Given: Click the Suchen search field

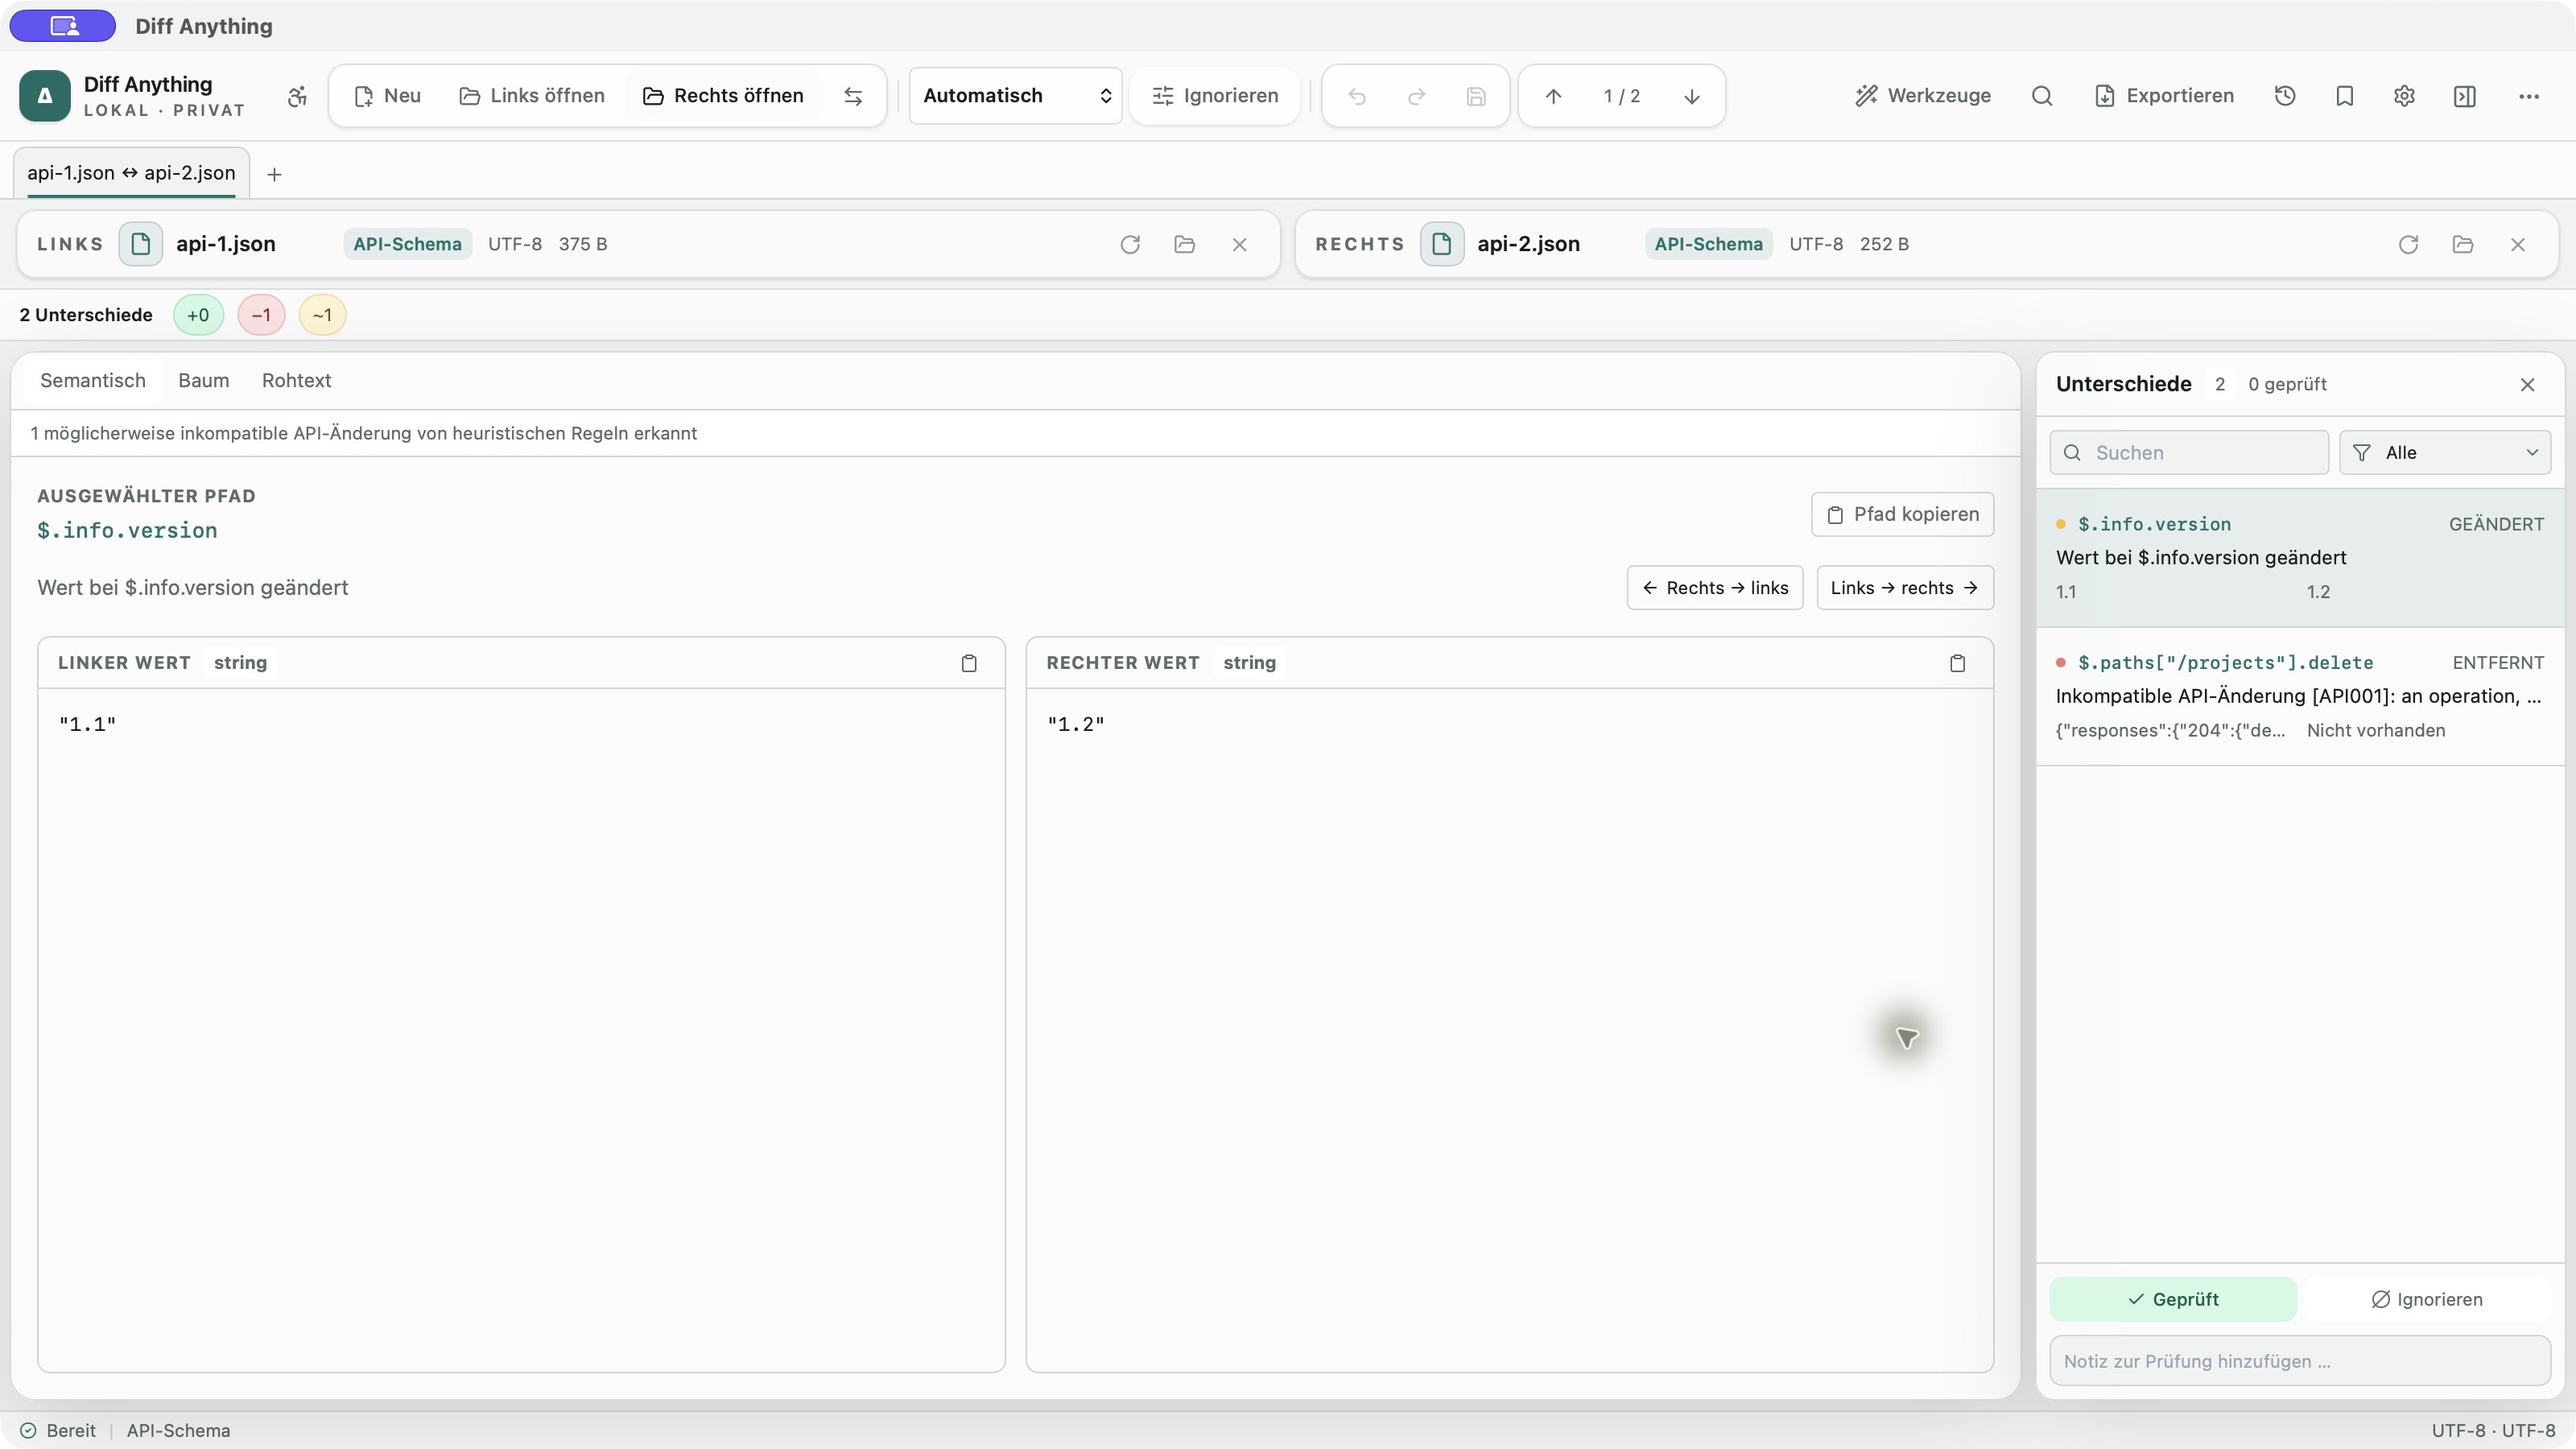Looking at the screenshot, I should (x=2189, y=453).
